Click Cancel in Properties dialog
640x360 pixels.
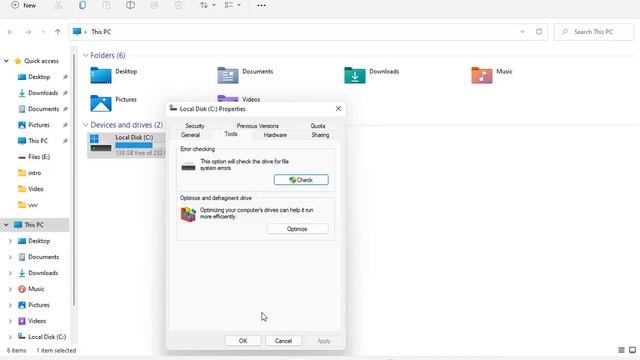(283, 341)
